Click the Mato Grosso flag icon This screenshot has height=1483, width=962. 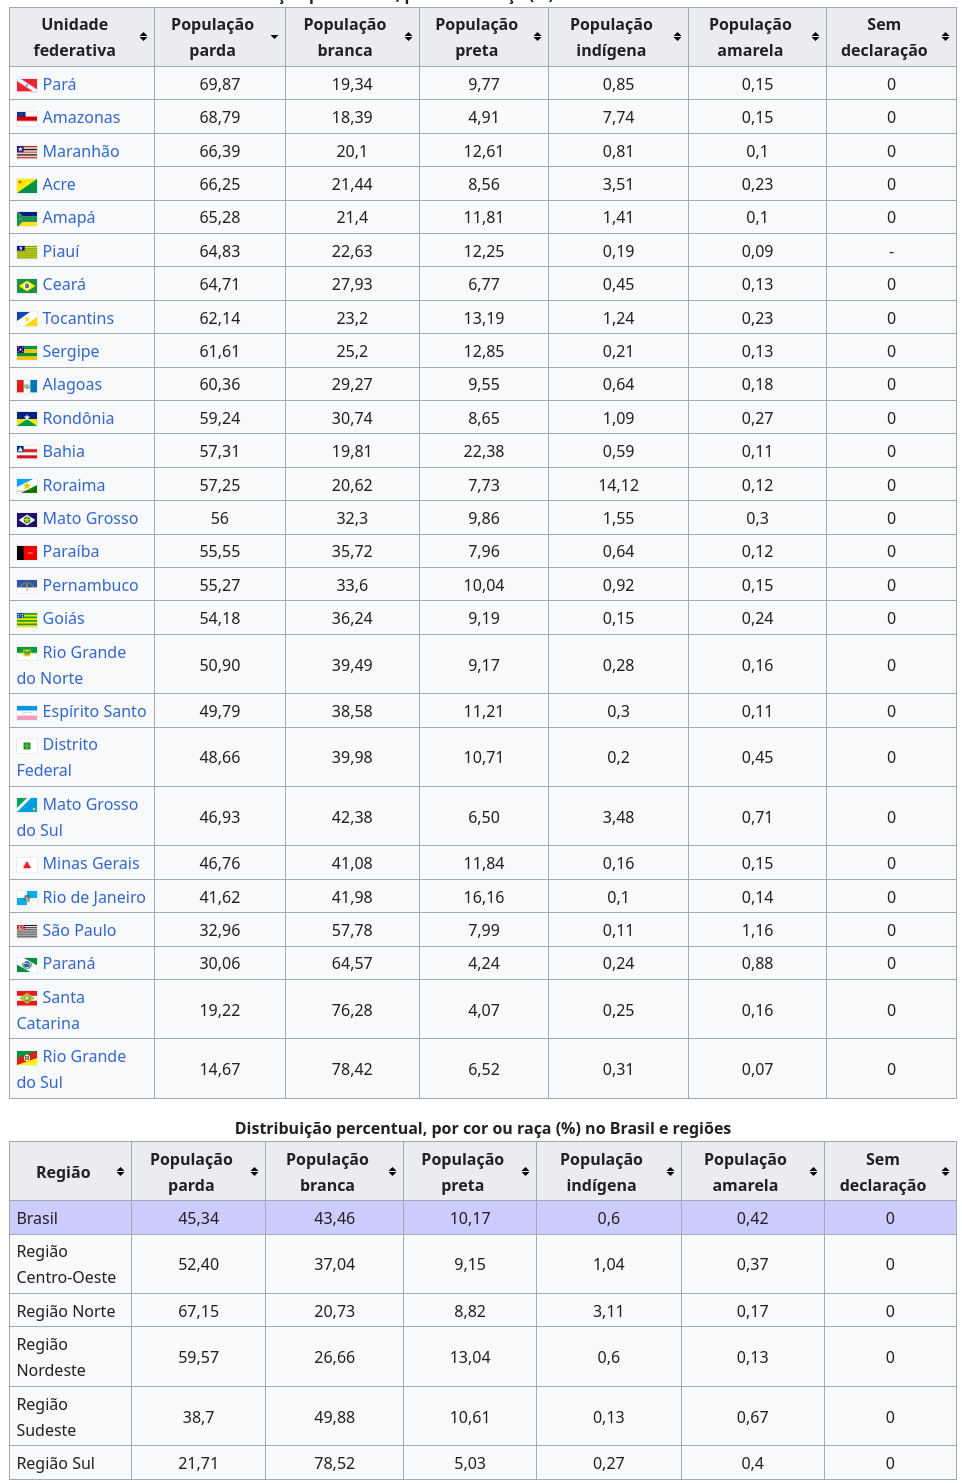click(x=27, y=519)
